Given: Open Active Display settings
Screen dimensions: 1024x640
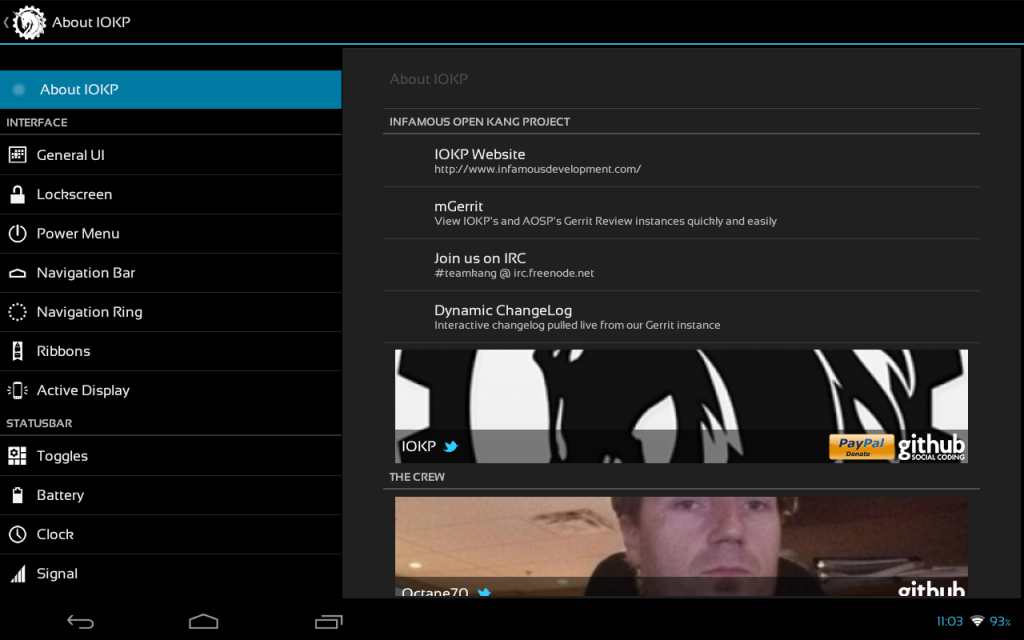Looking at the screenshot, I should (x=170, y=390).
